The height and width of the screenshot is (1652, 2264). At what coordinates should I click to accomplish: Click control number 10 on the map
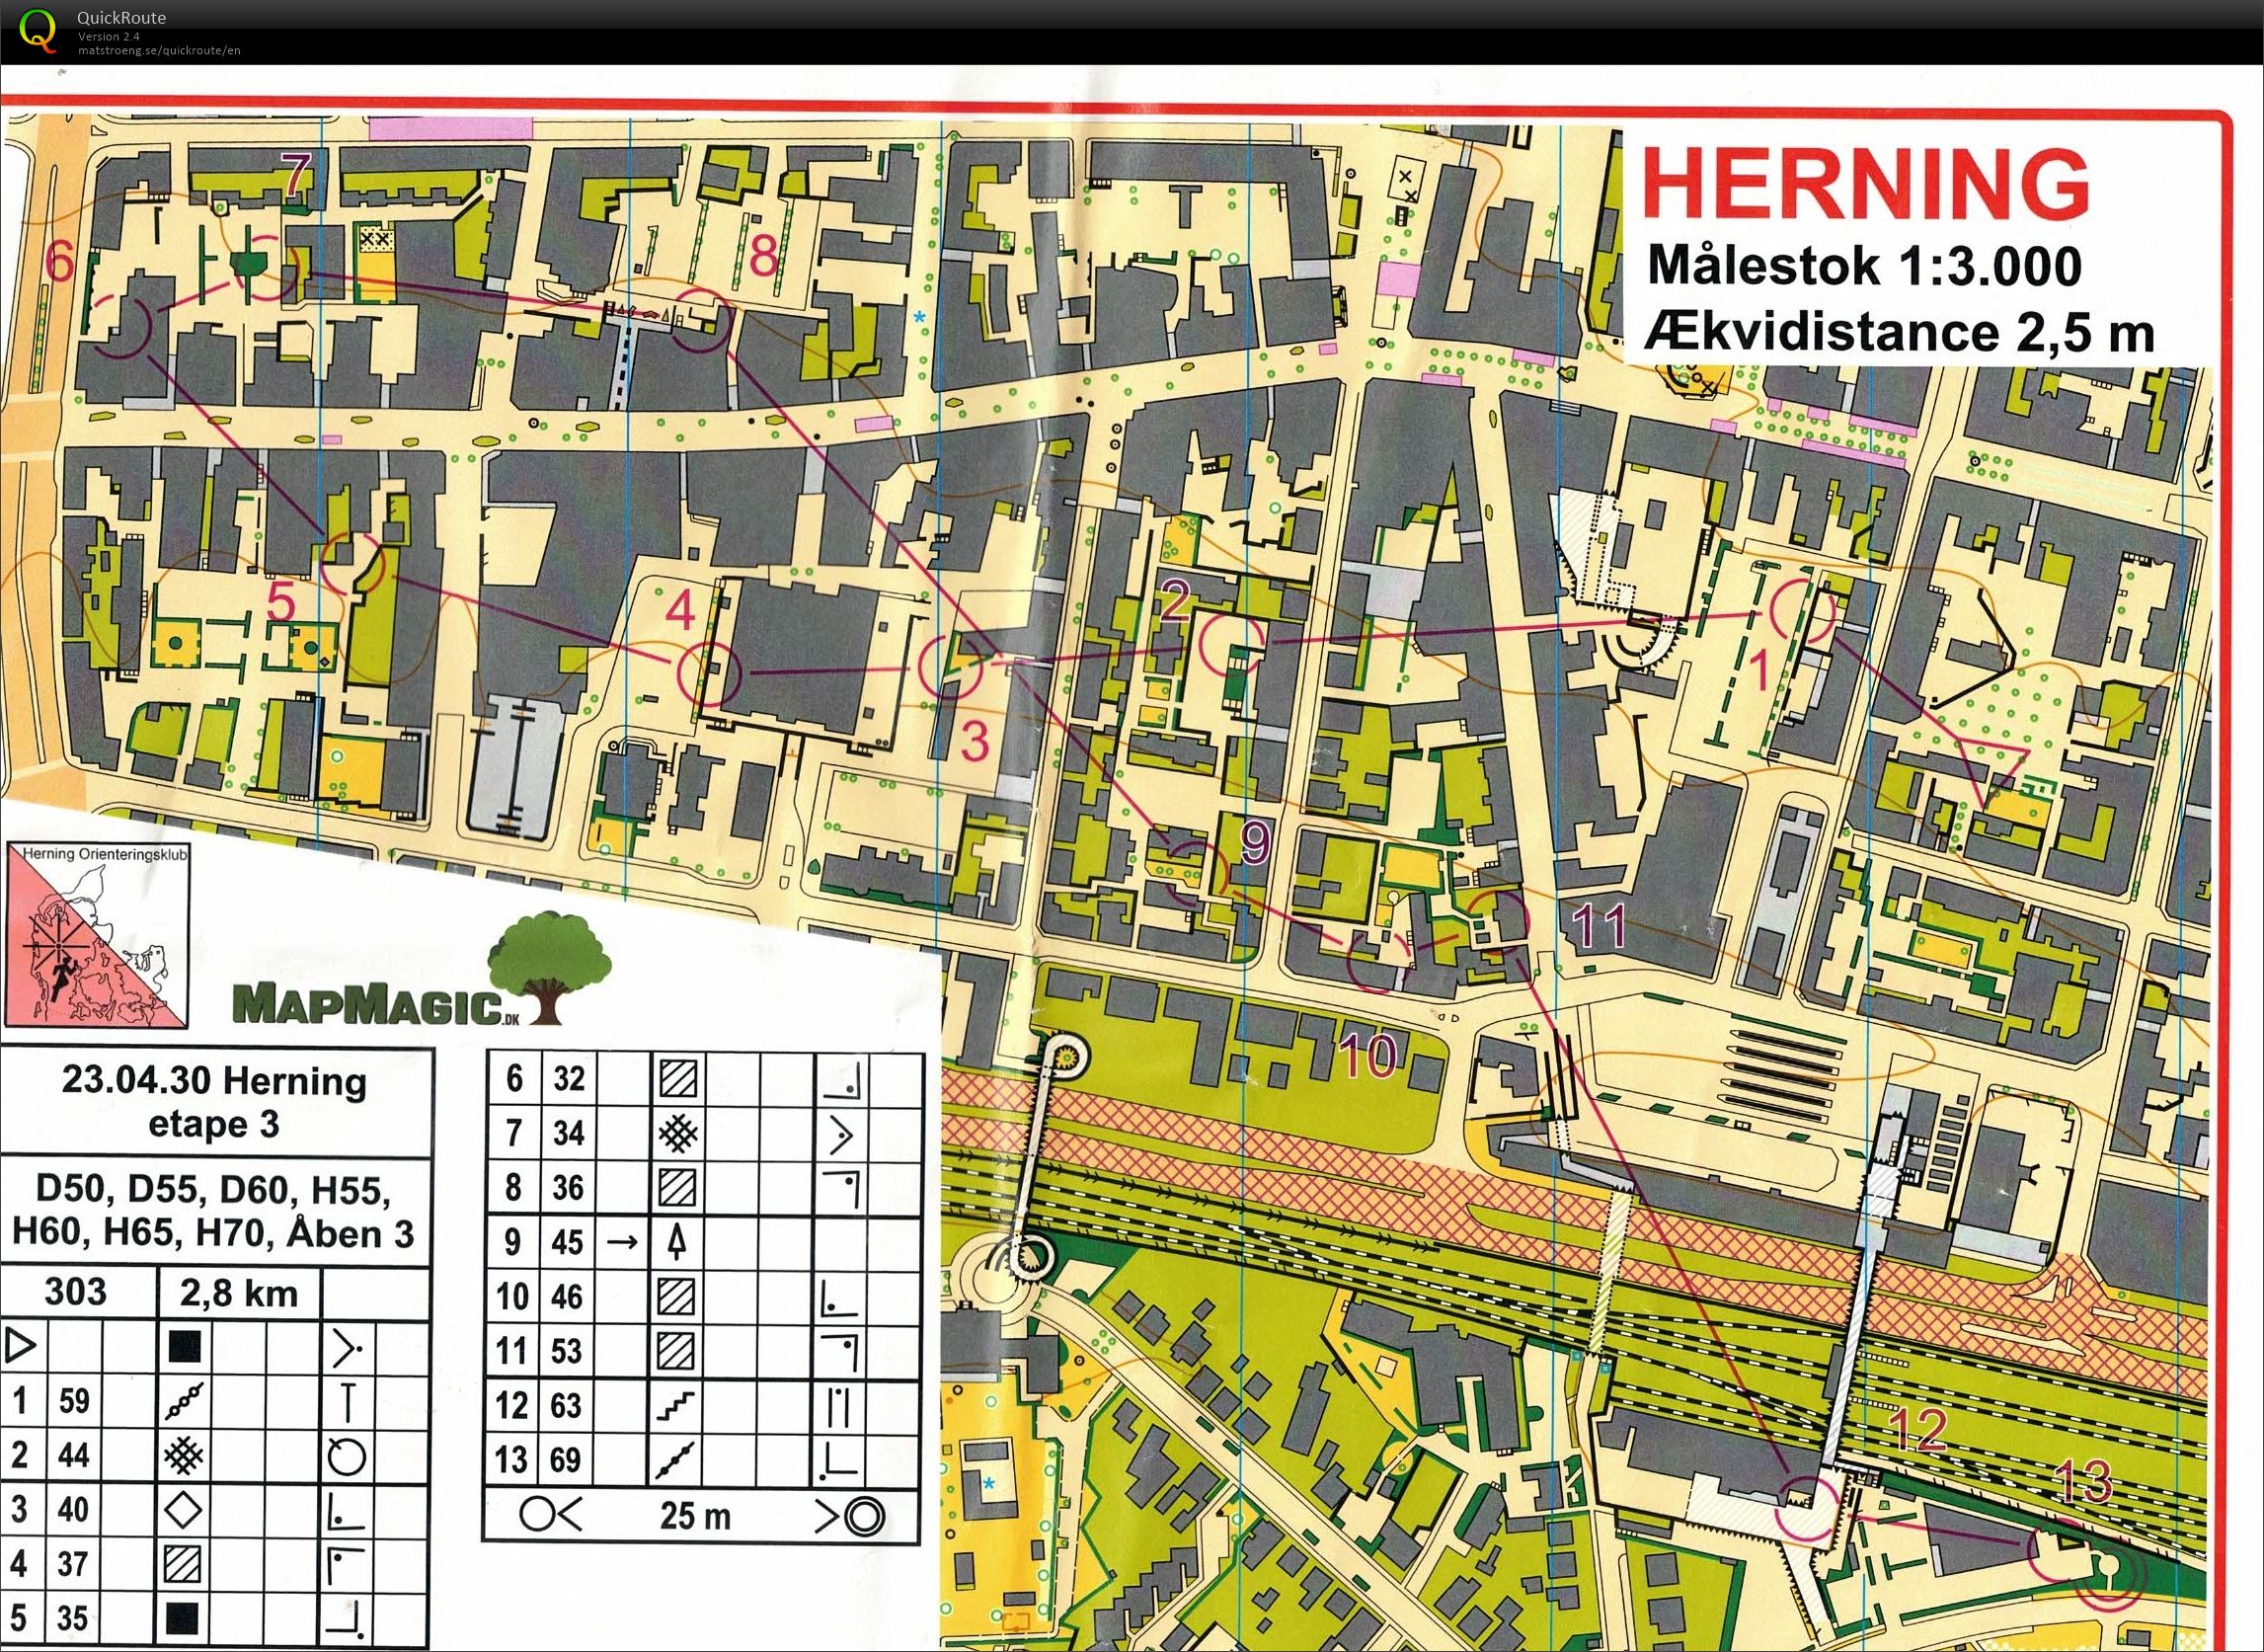coord(1369,1055)
